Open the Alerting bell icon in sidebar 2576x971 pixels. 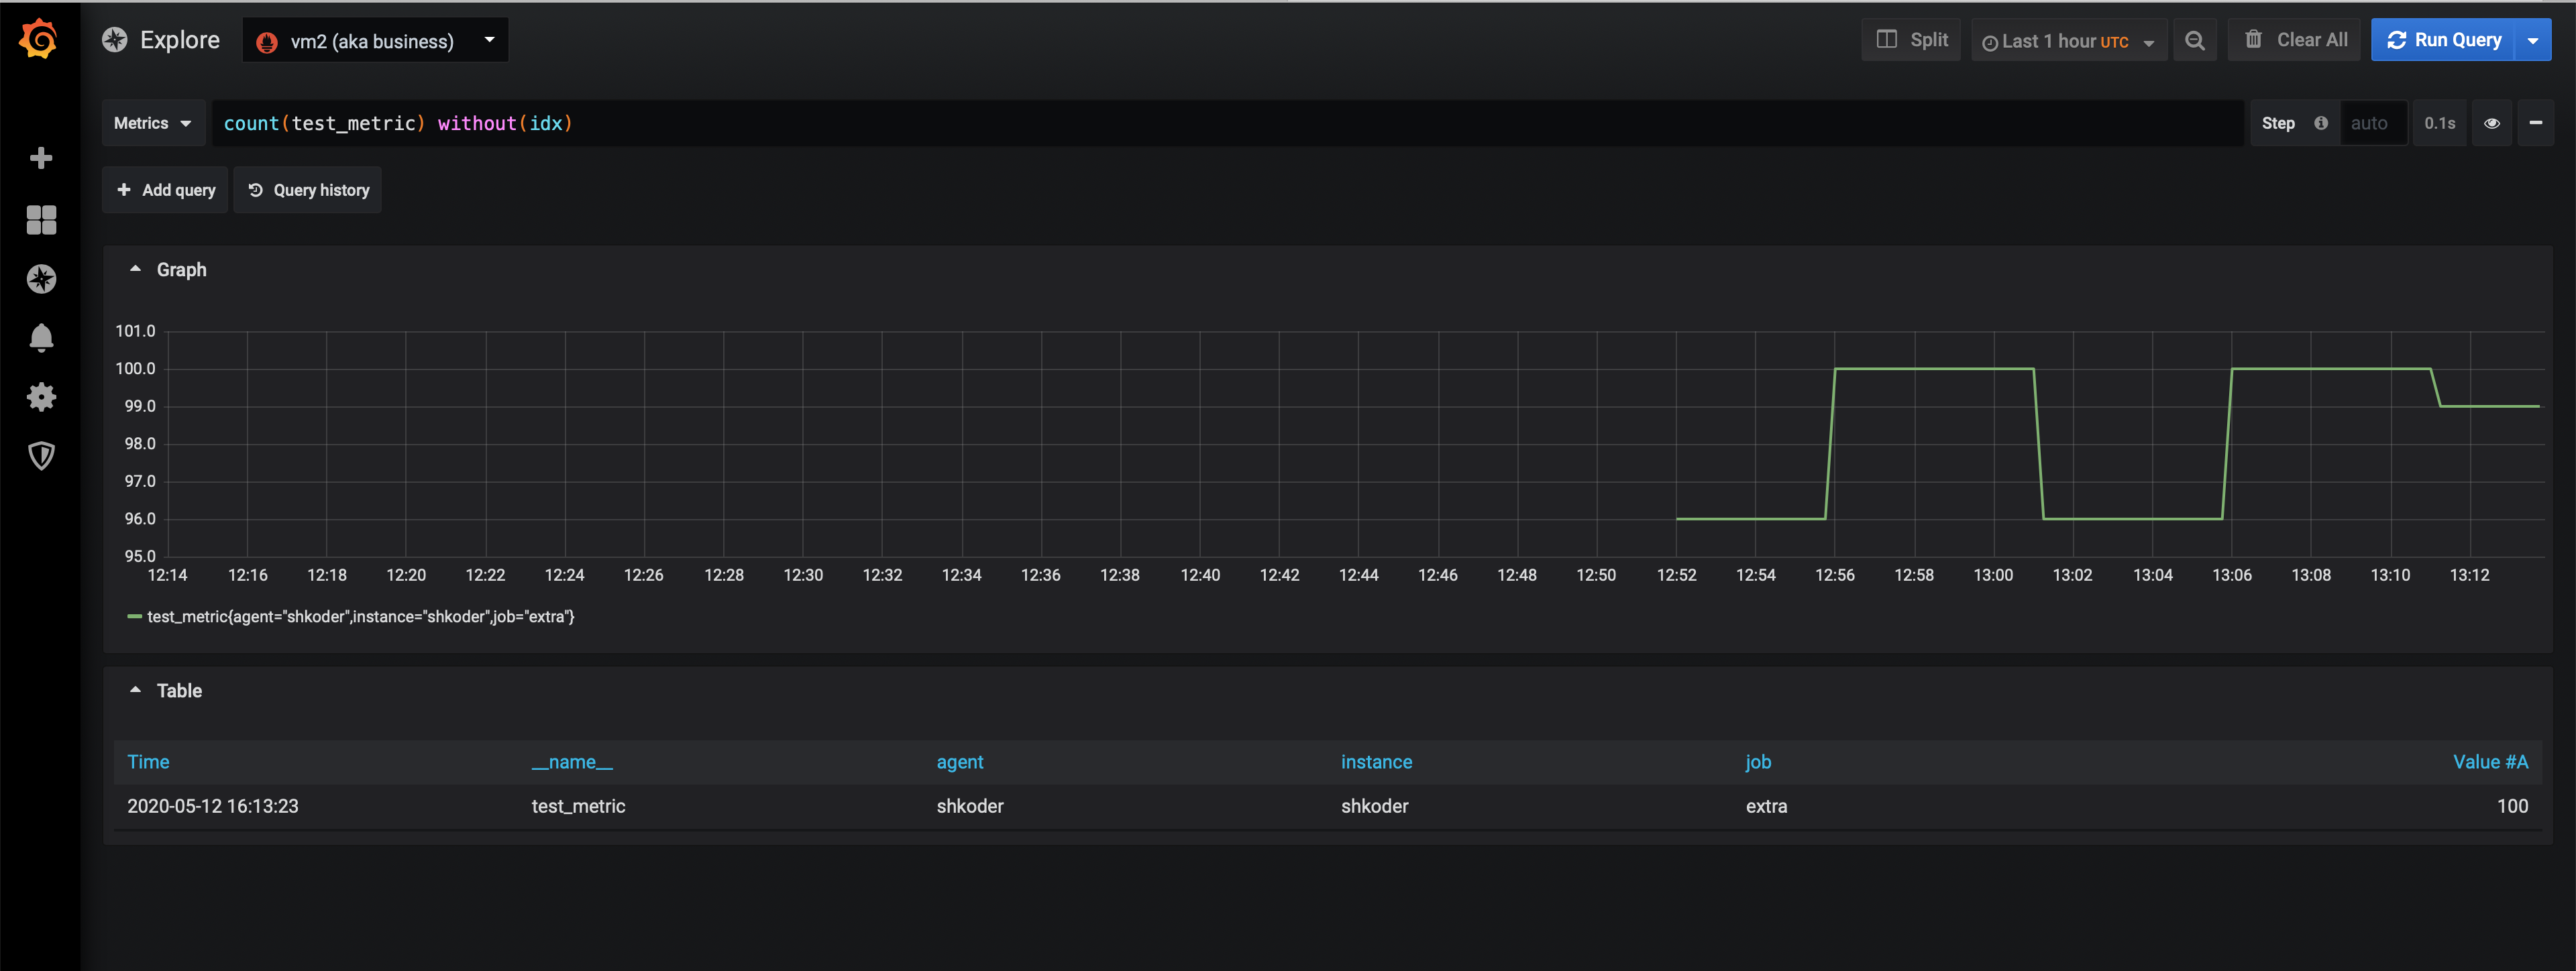click(x=41, y=338)
